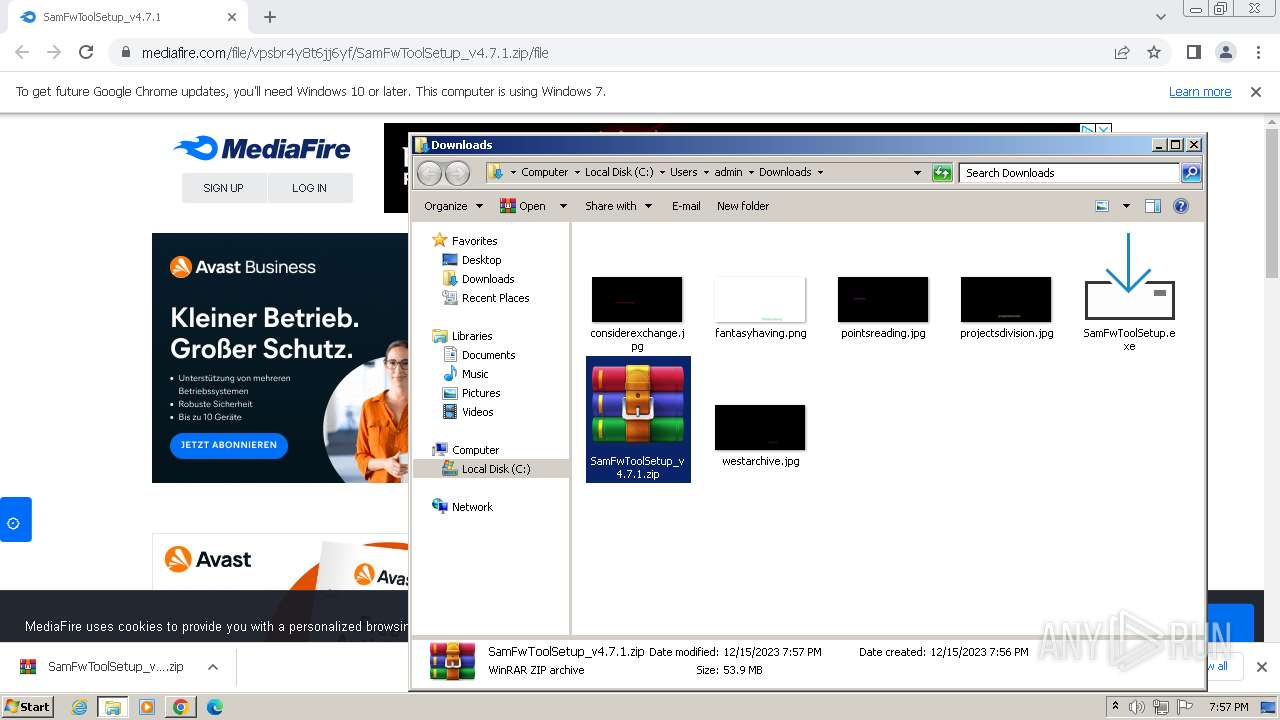This screenshot has height=720, width=1280.
Task: Select Recent Places under Favorites
Action: [x=495, y=298]
